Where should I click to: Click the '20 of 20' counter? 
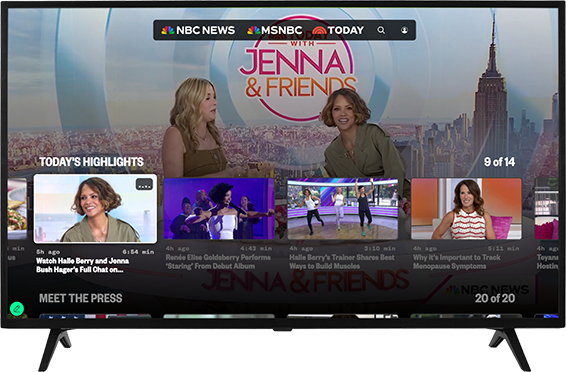pos(495,298)
